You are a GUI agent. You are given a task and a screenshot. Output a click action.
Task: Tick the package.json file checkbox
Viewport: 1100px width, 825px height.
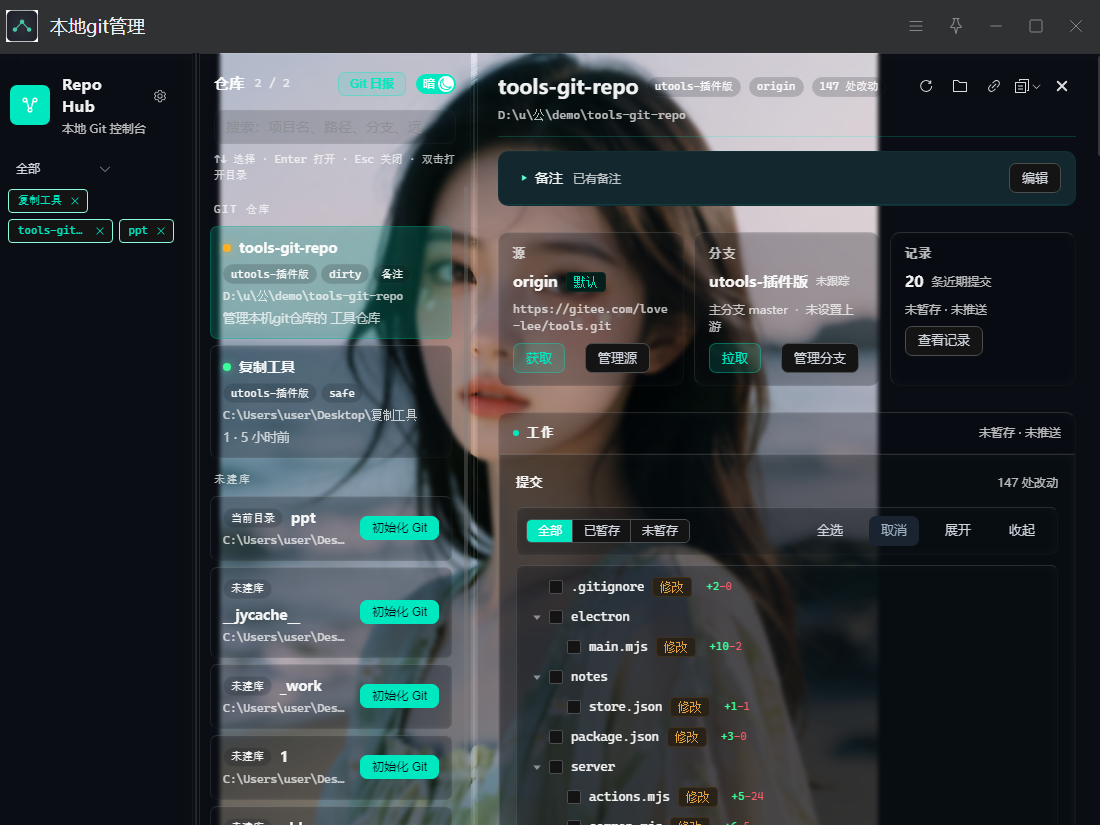556,737
